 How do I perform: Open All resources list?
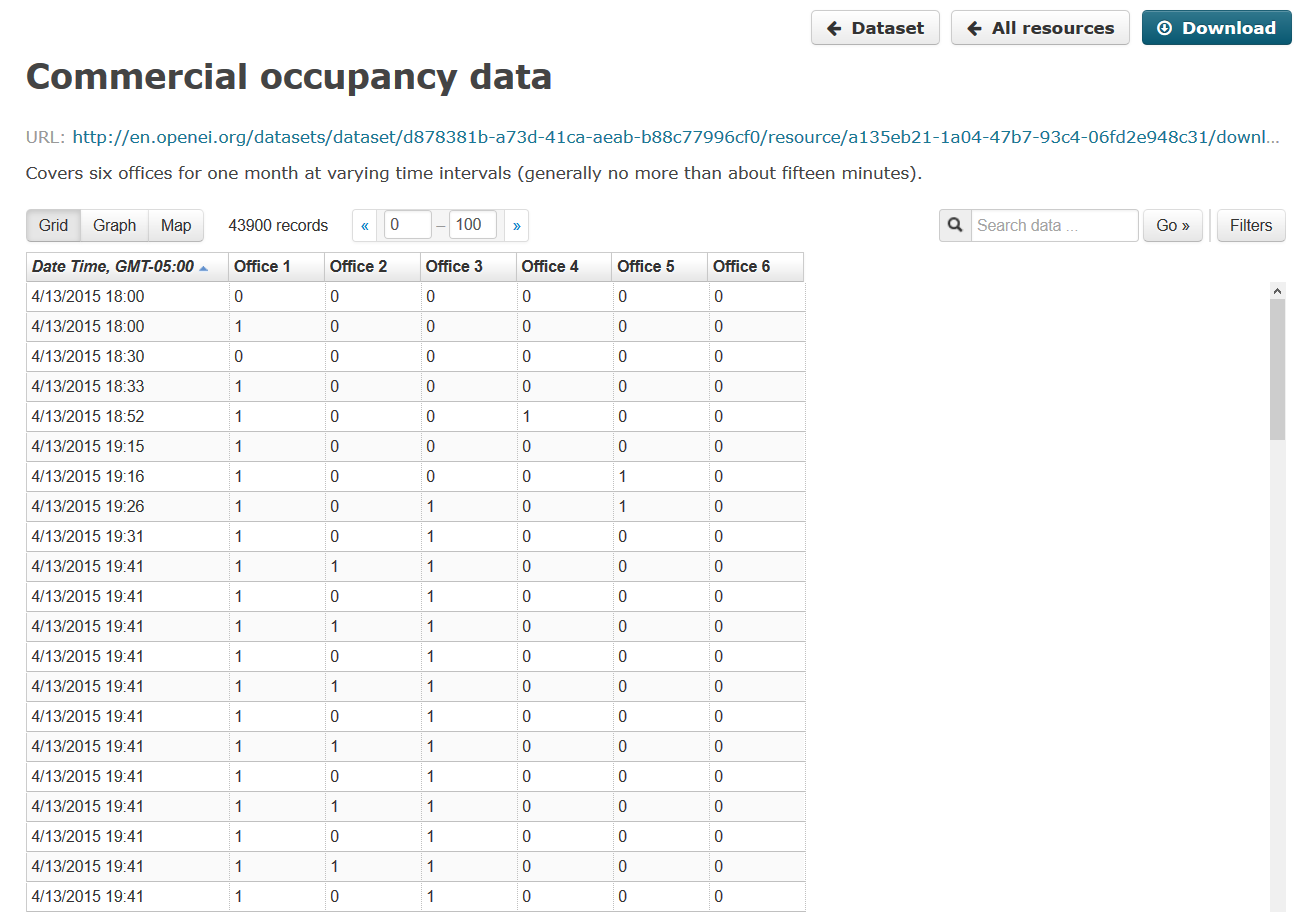point(1040,28)
